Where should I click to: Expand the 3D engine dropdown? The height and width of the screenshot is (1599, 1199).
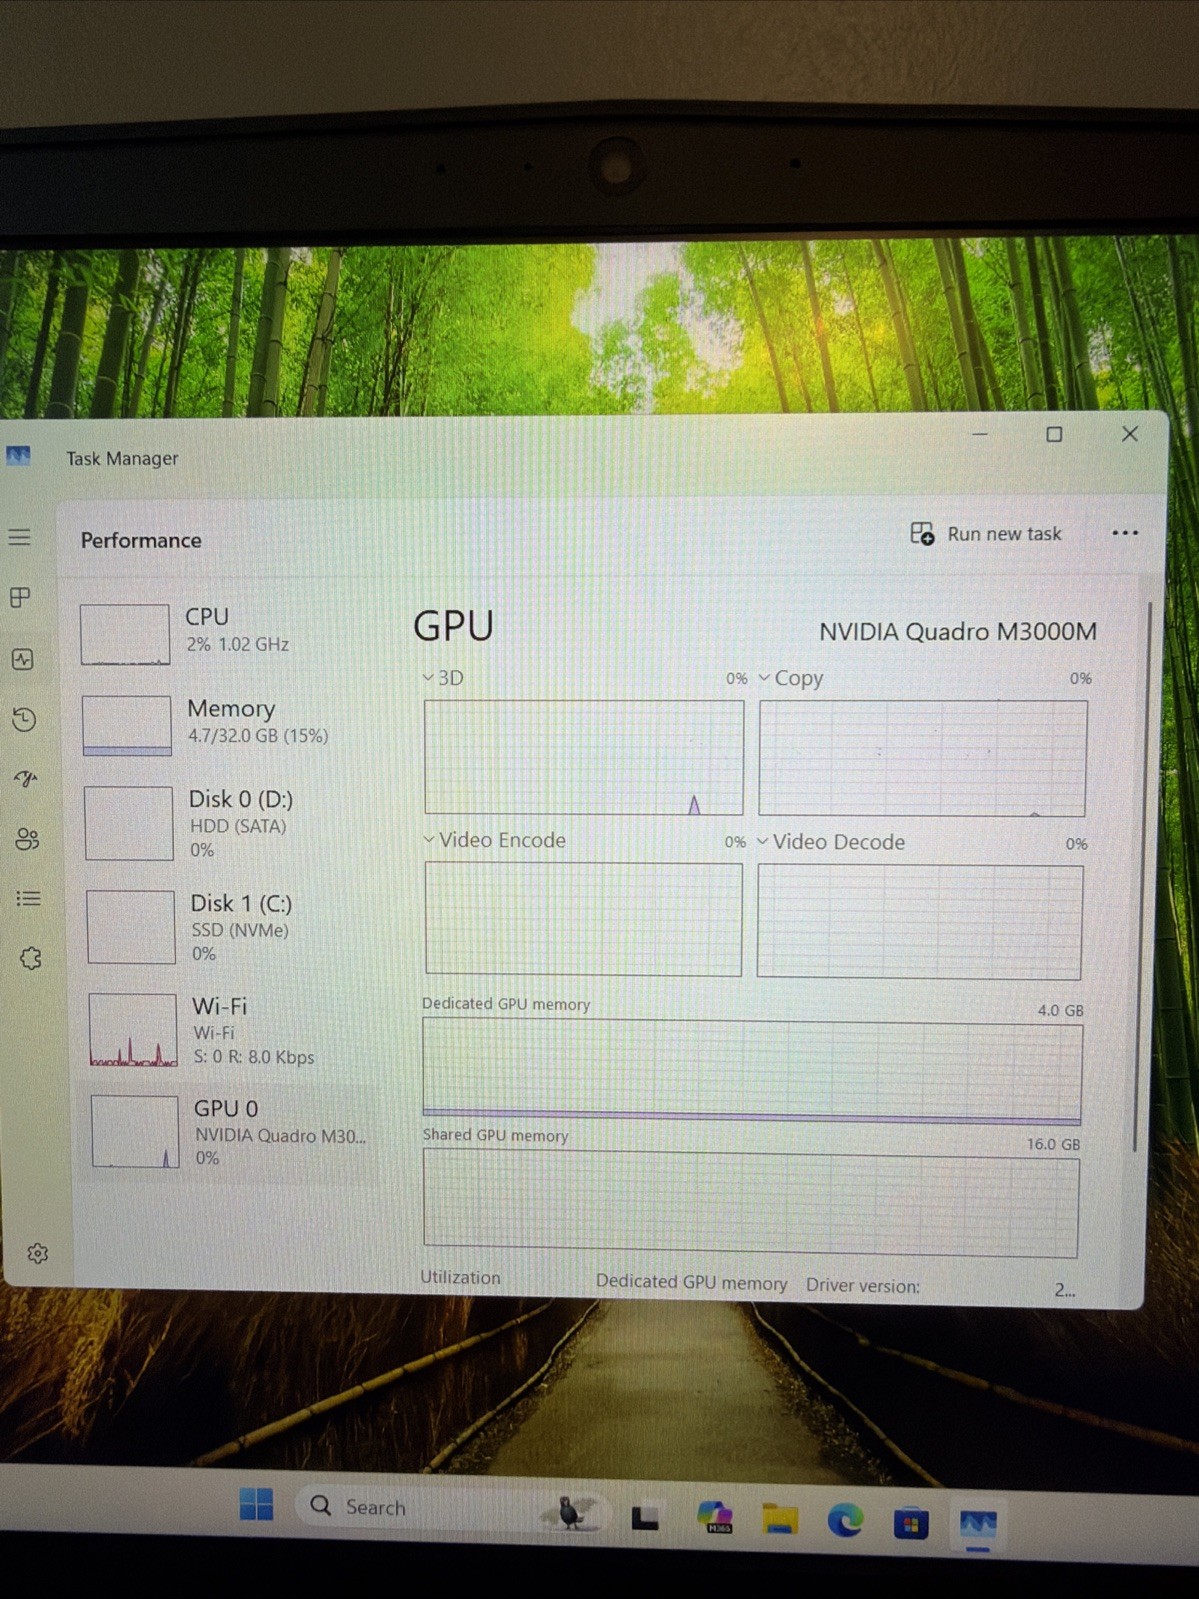(x=443, y=678)
